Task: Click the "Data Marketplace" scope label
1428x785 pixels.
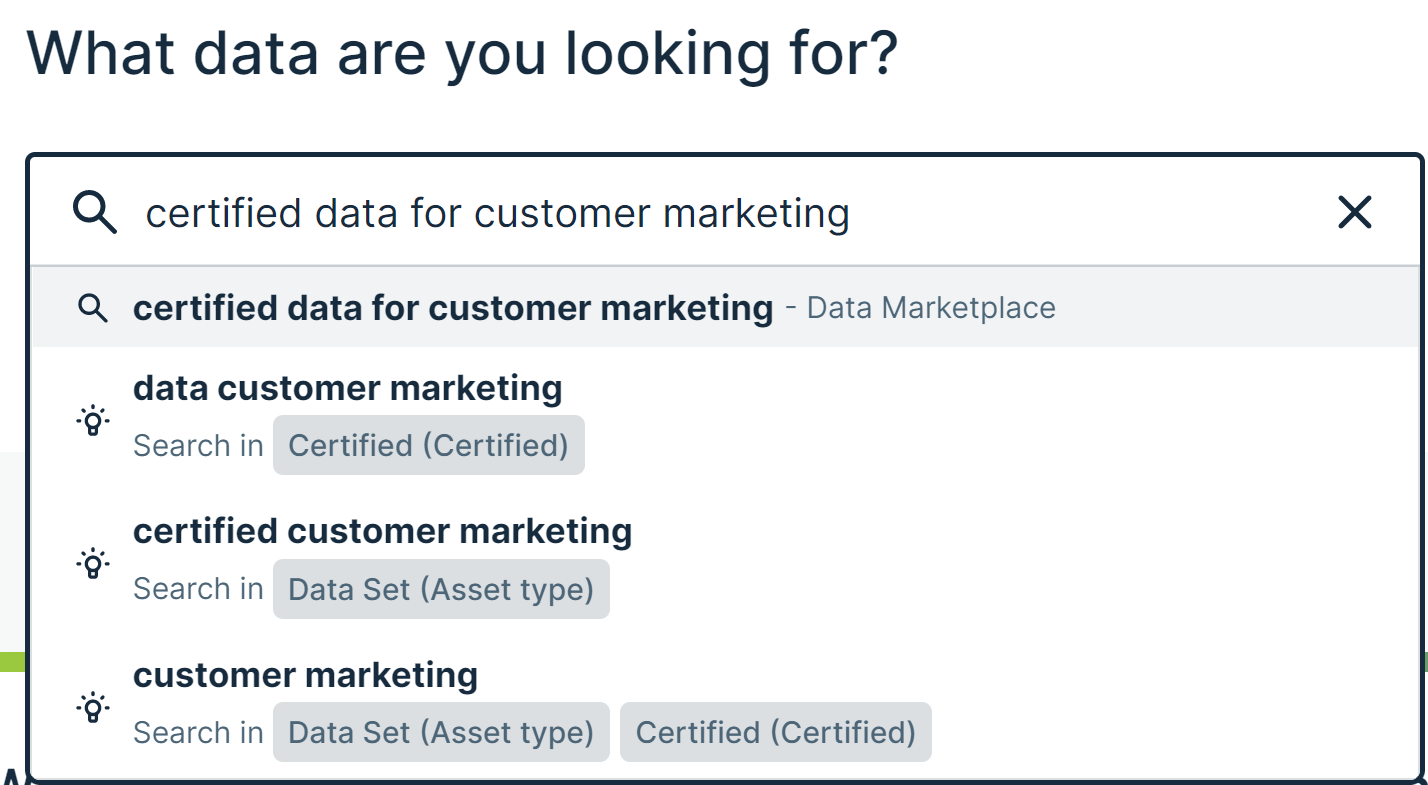Action: click(x=931, y=308)
